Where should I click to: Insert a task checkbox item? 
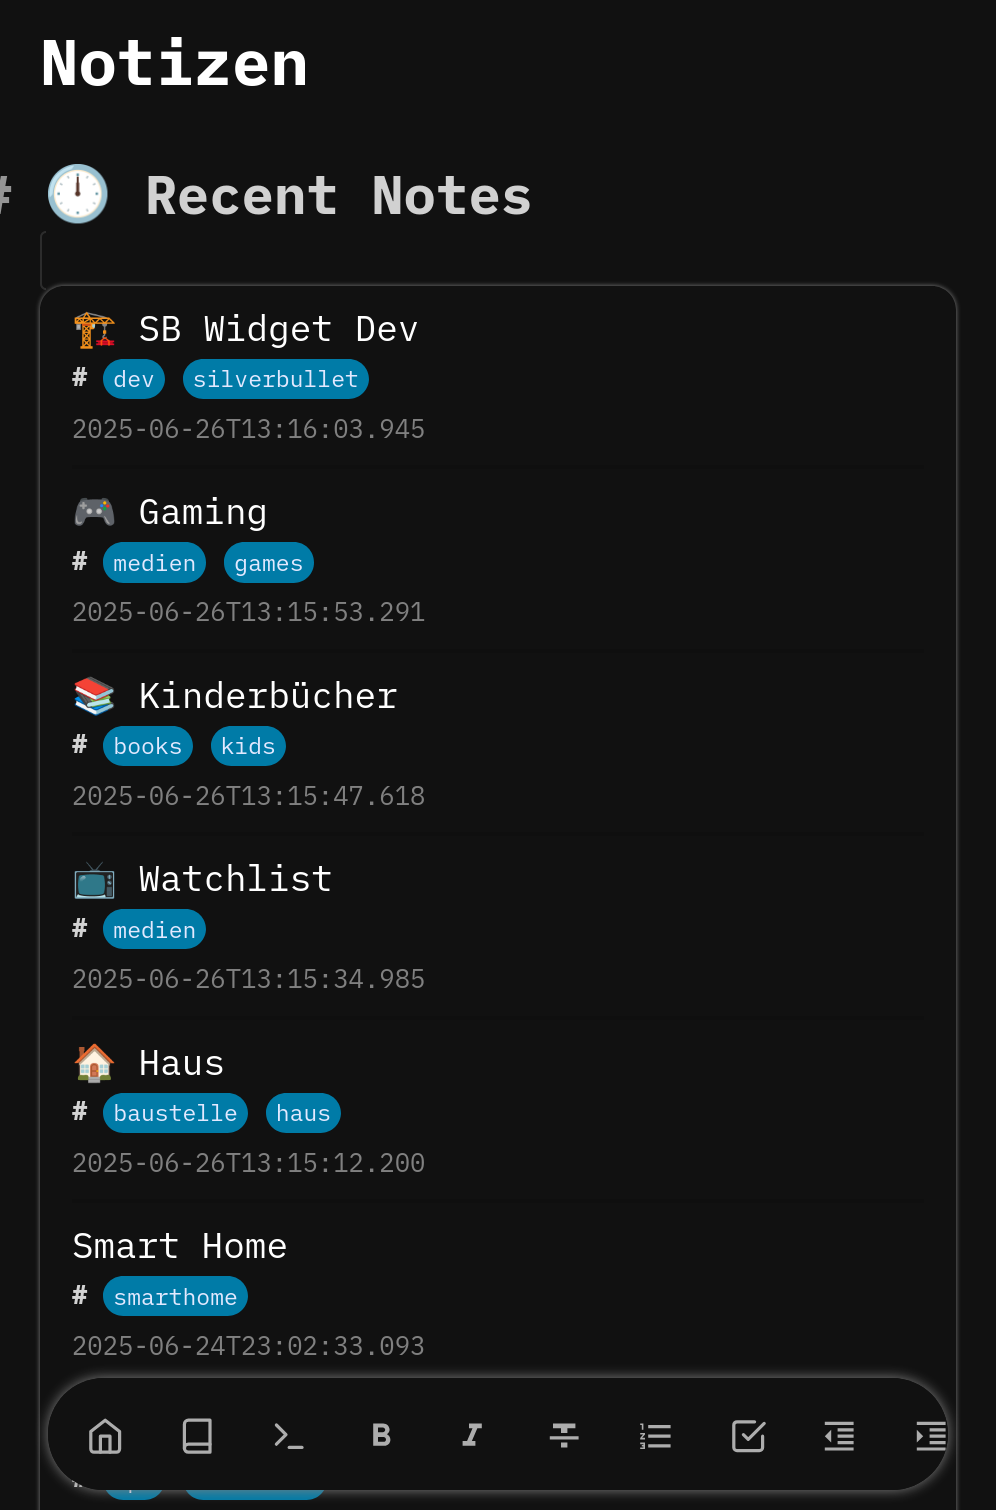click(748, 1436)
